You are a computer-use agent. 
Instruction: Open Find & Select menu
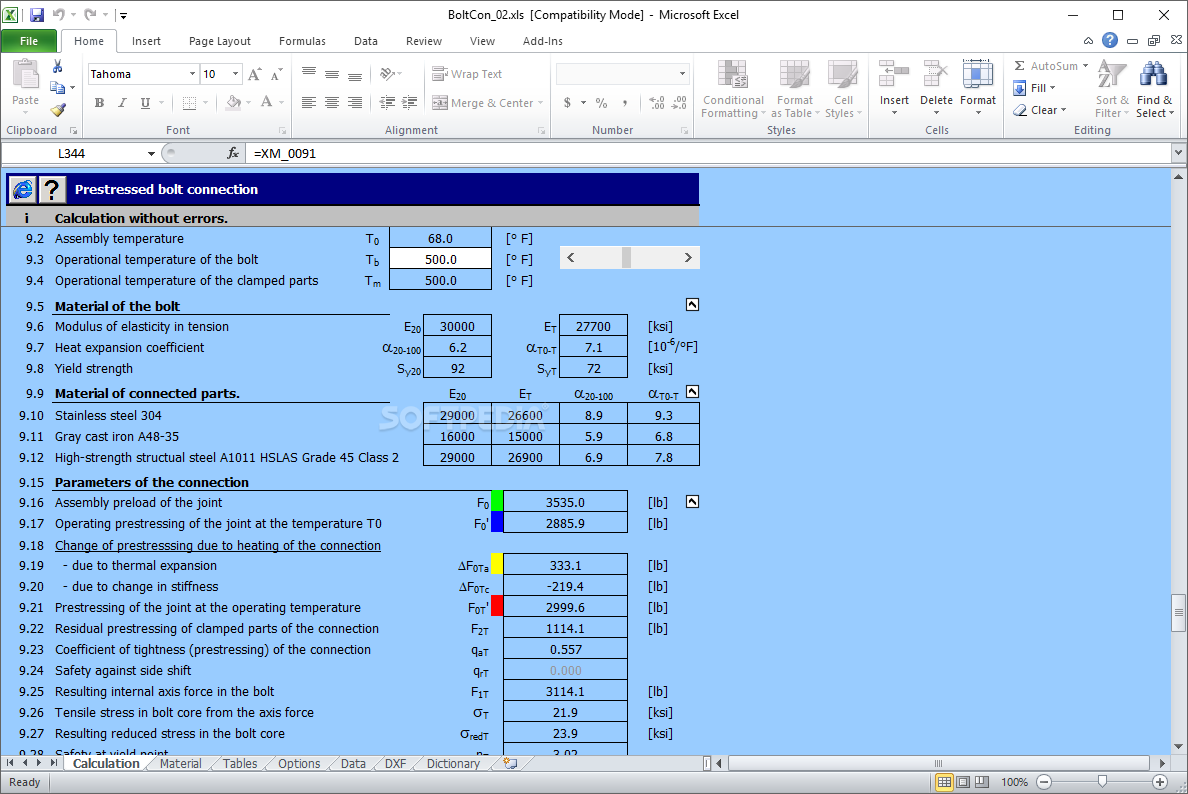click(x=1154, y=89)
